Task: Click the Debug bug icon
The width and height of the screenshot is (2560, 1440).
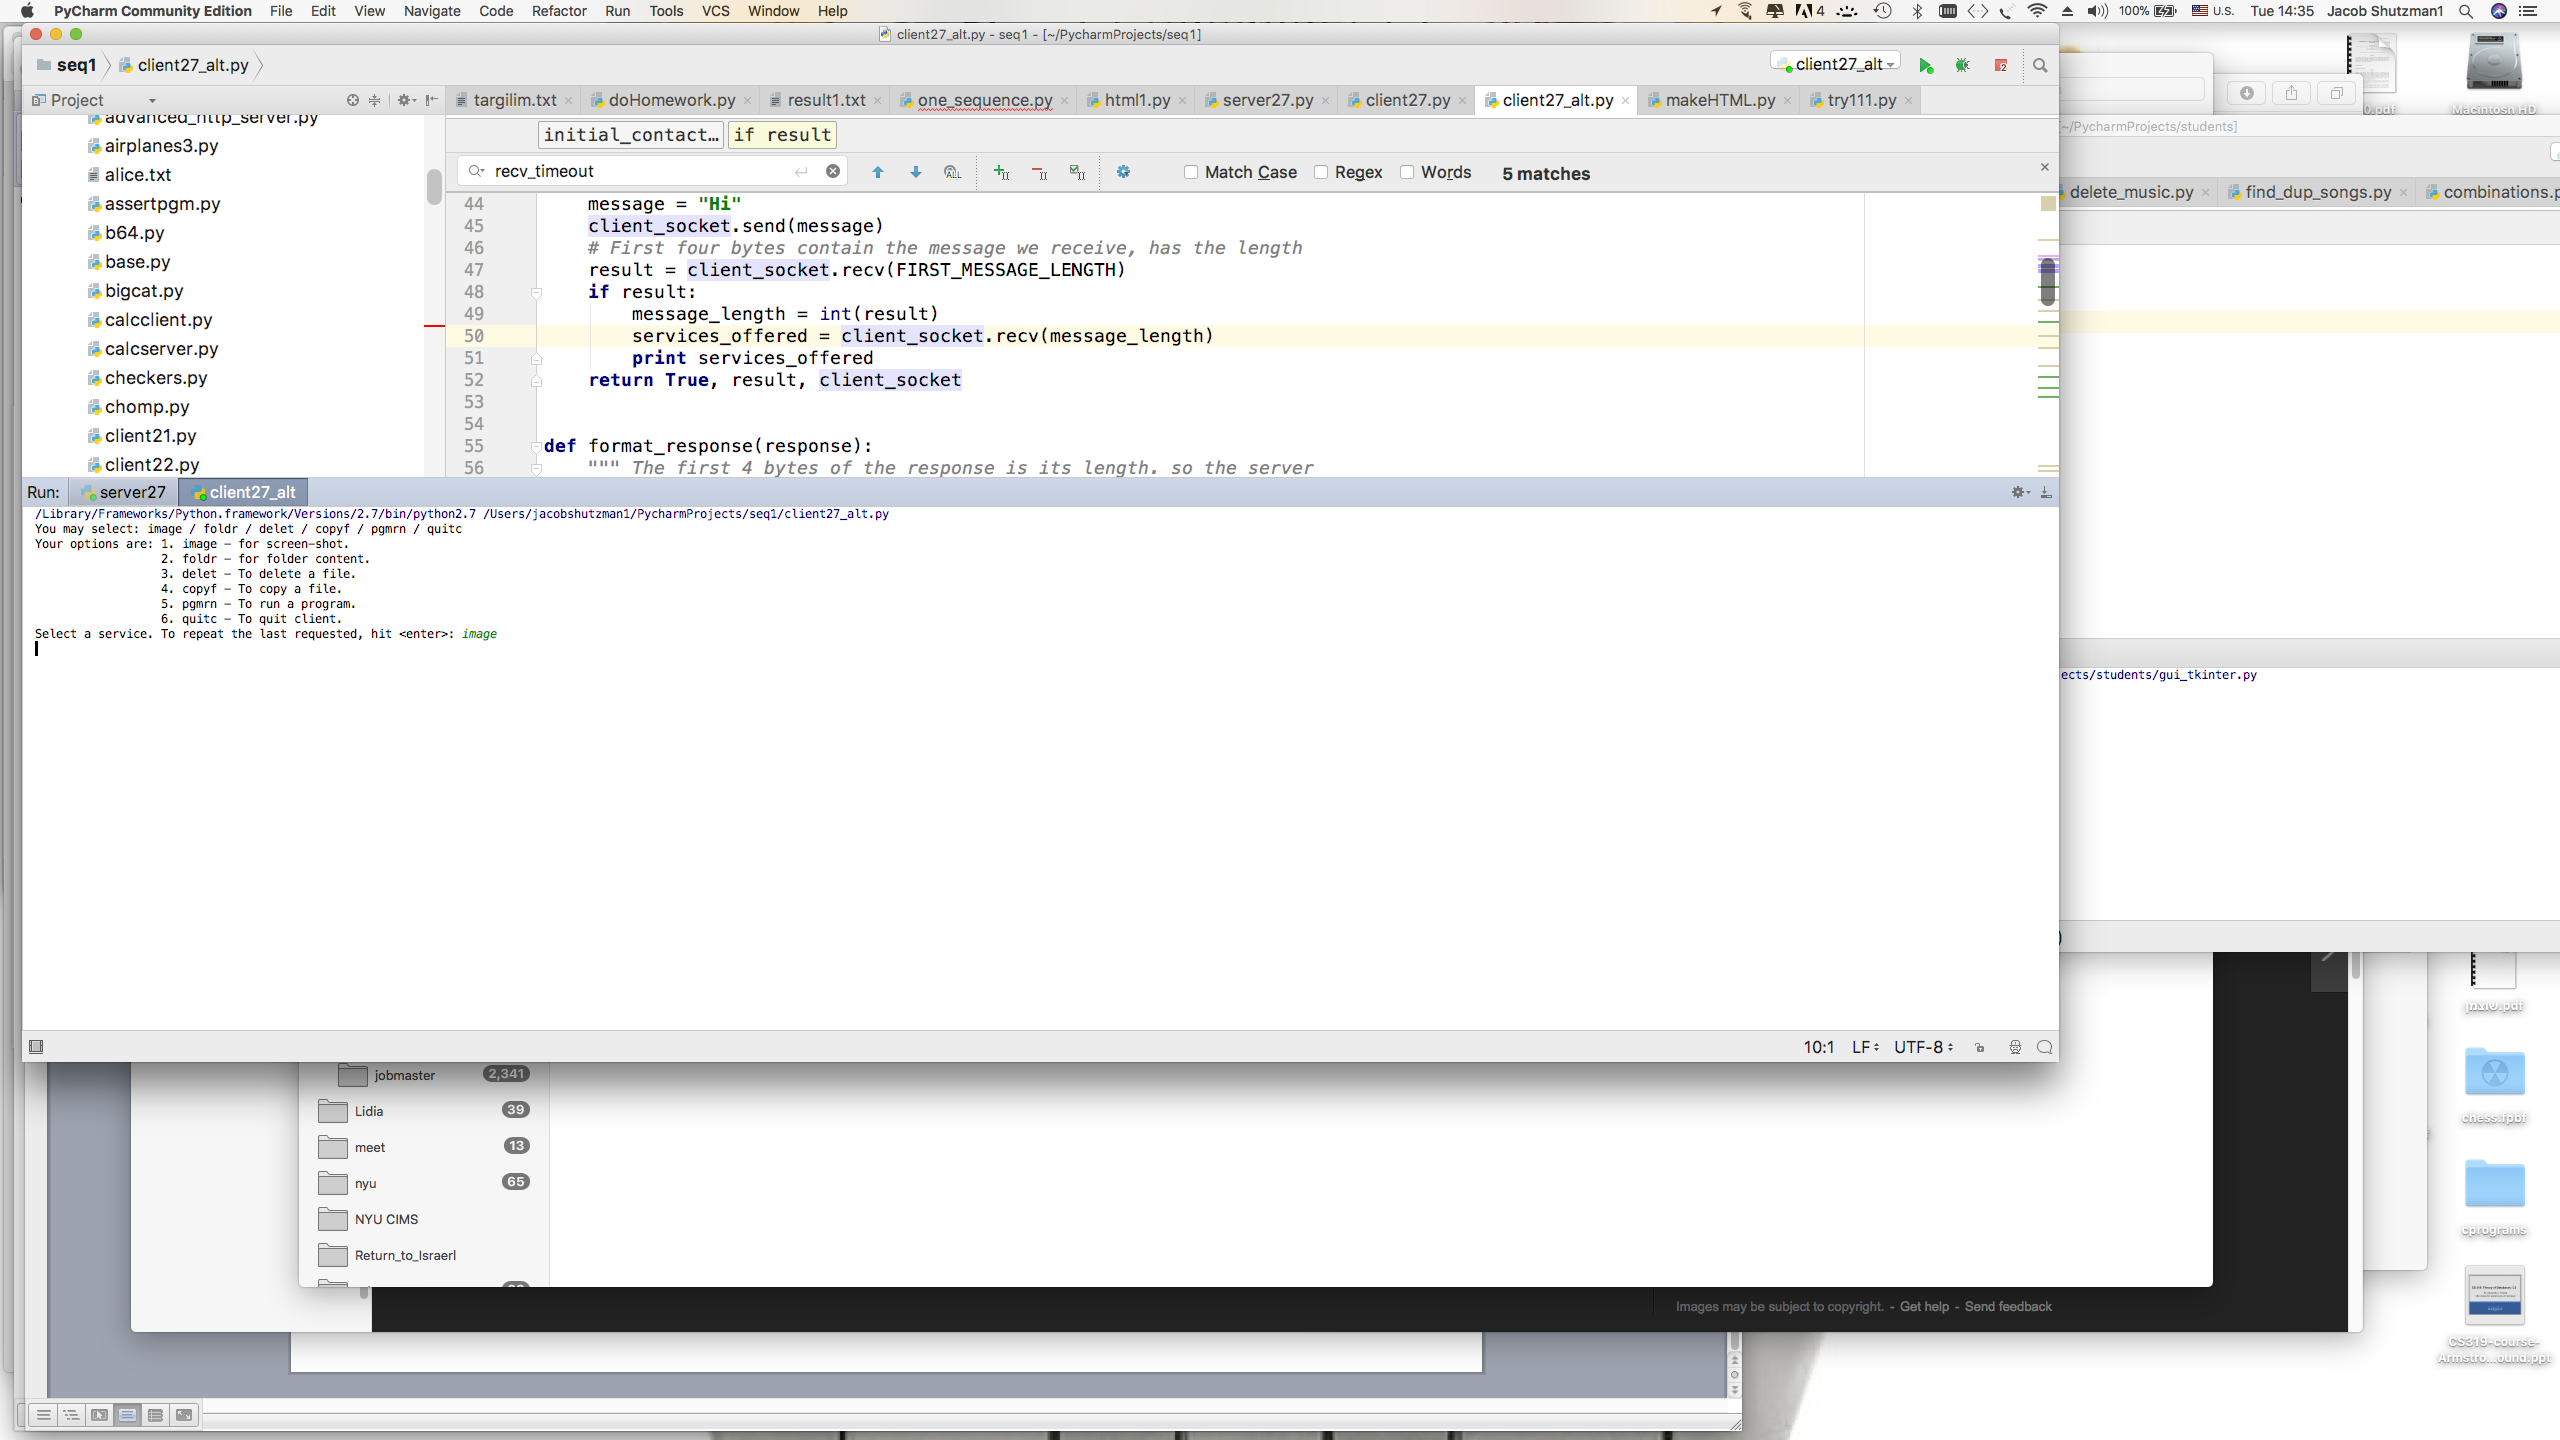Action: (1963, 65)
